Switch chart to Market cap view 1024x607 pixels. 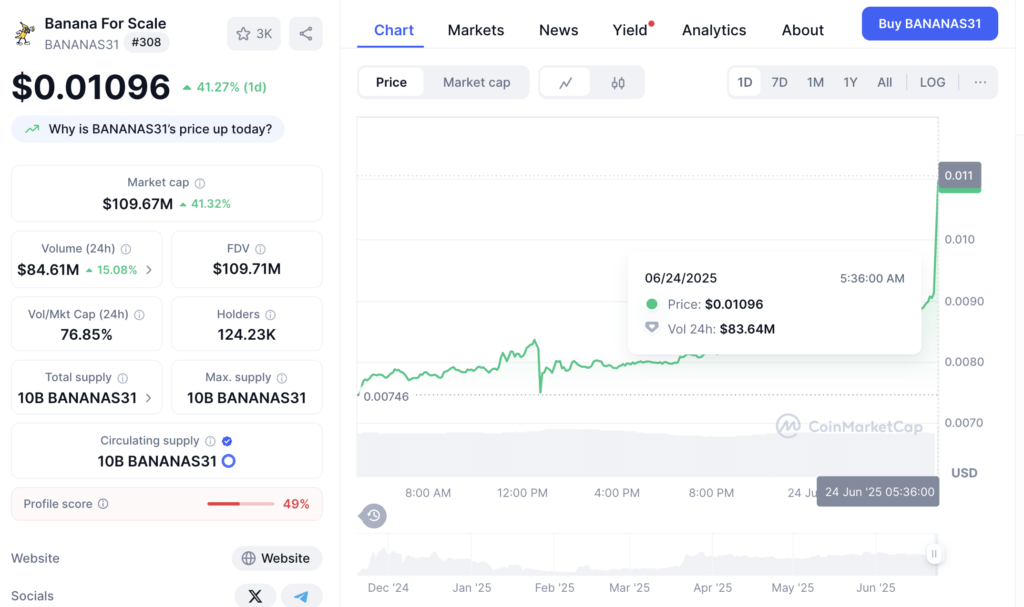(x=477, y=82)
